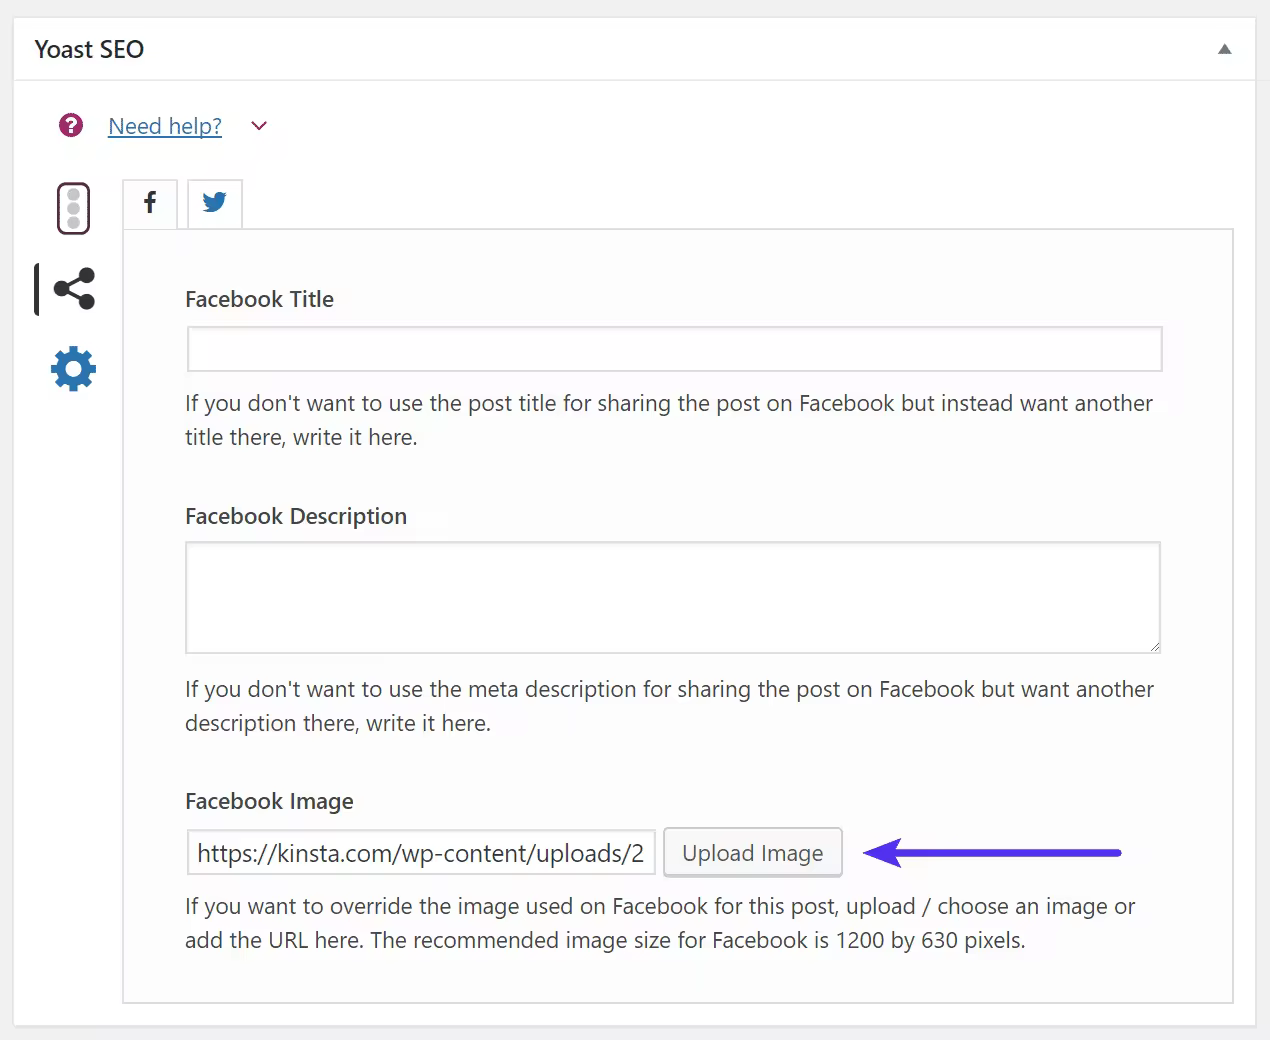The image size is (1270, 1040).
Task: Open the traffic light content optimization section
Action: pos(73,208)
